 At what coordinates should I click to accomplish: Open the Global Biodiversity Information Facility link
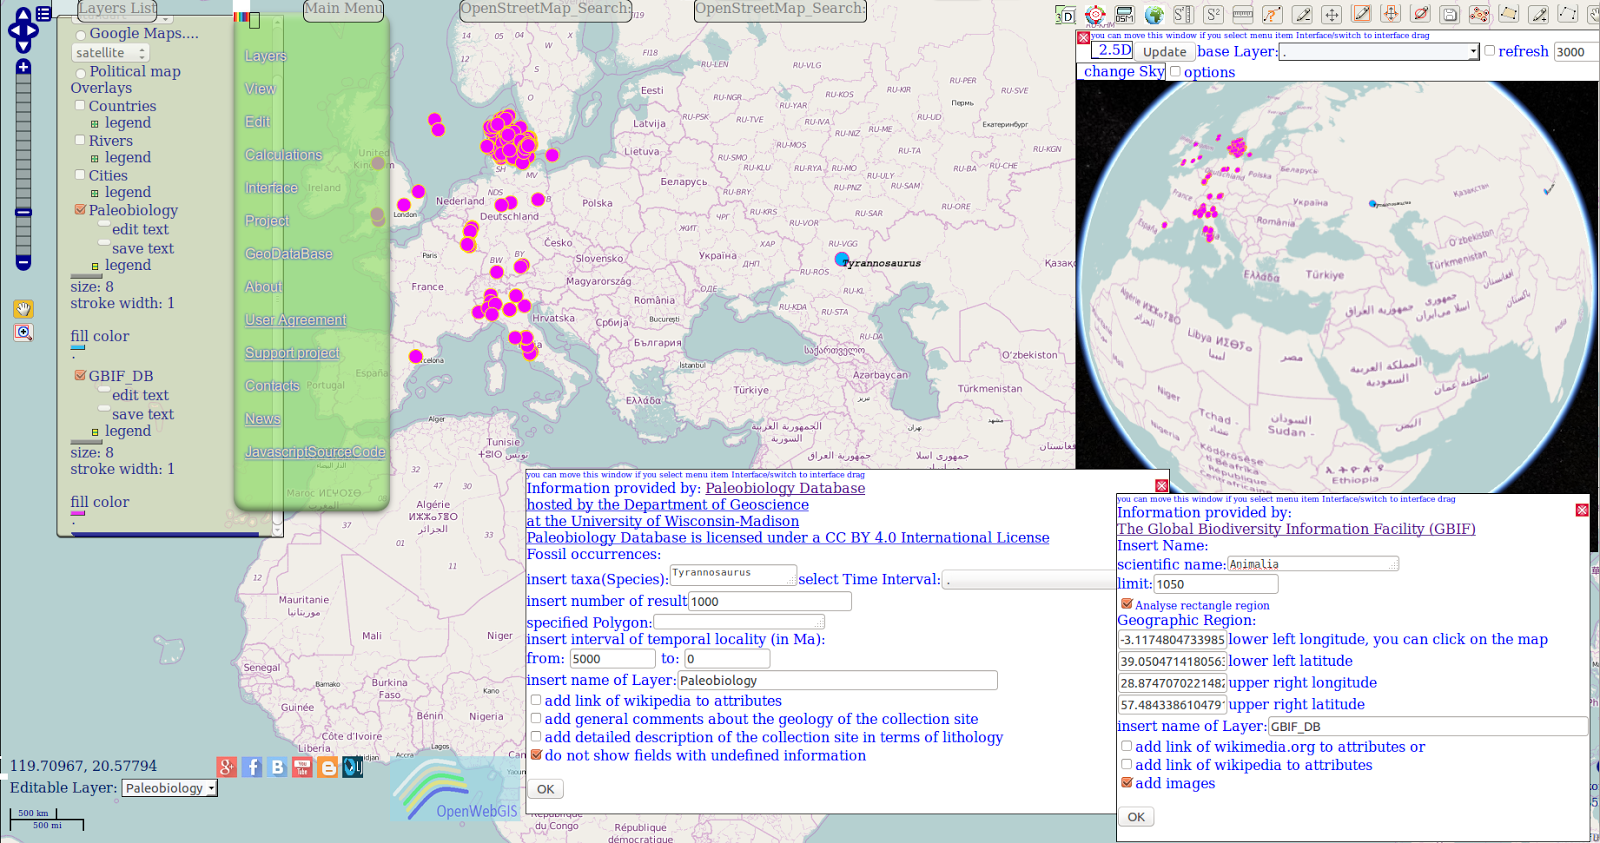[x=1296, y=529]
